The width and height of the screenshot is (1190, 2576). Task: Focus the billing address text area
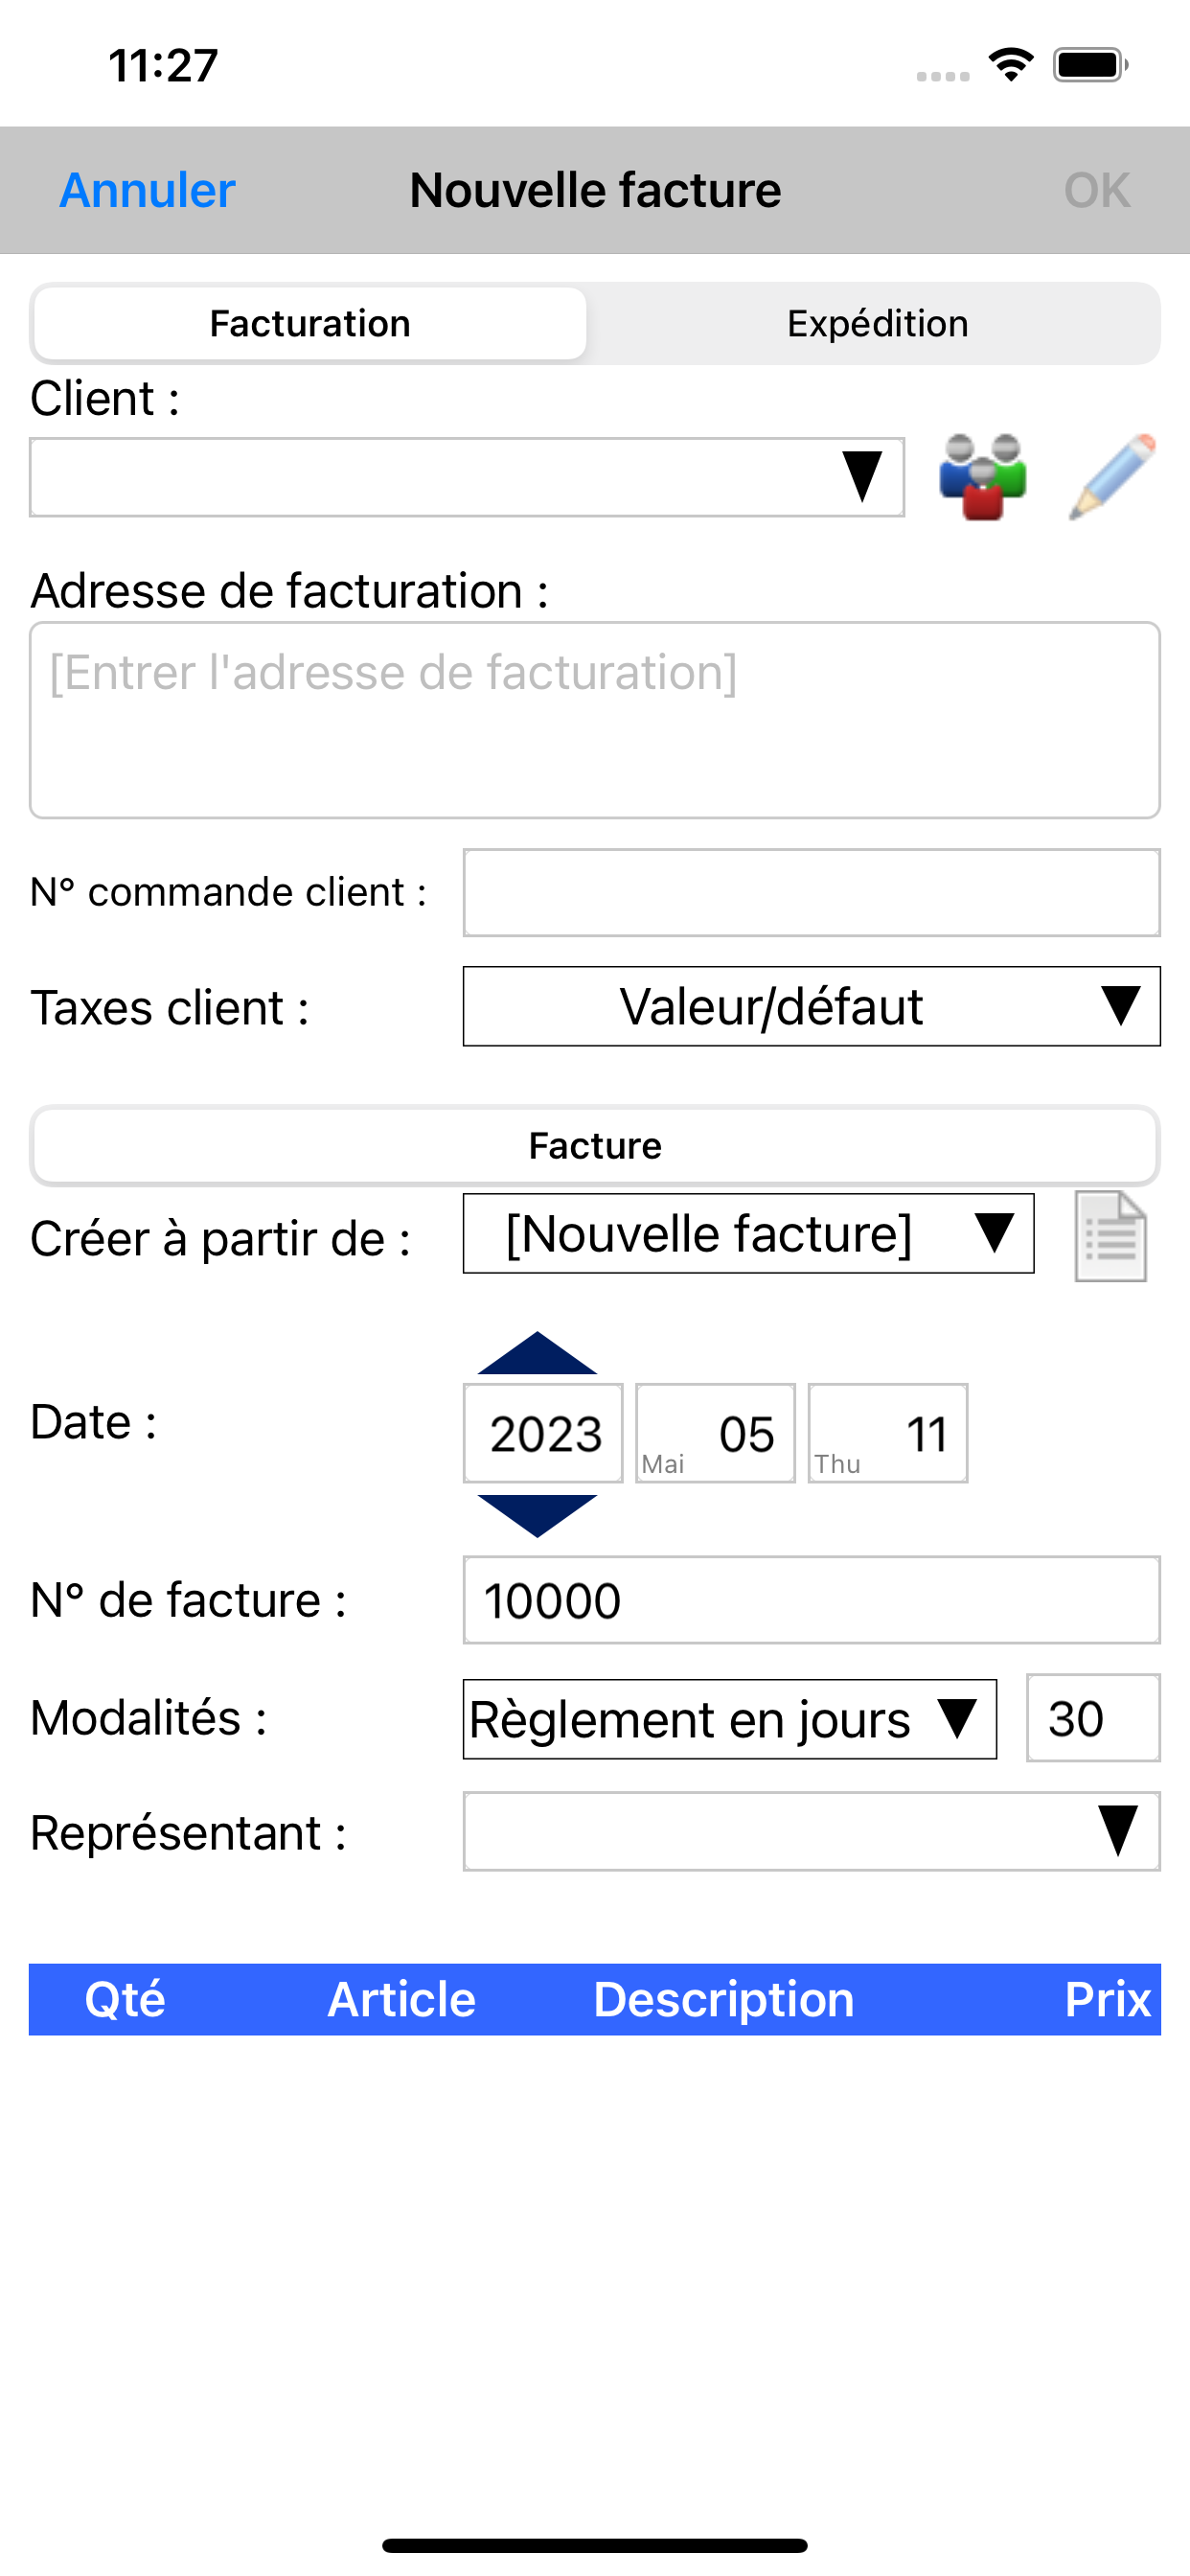(x=595, y=720)
